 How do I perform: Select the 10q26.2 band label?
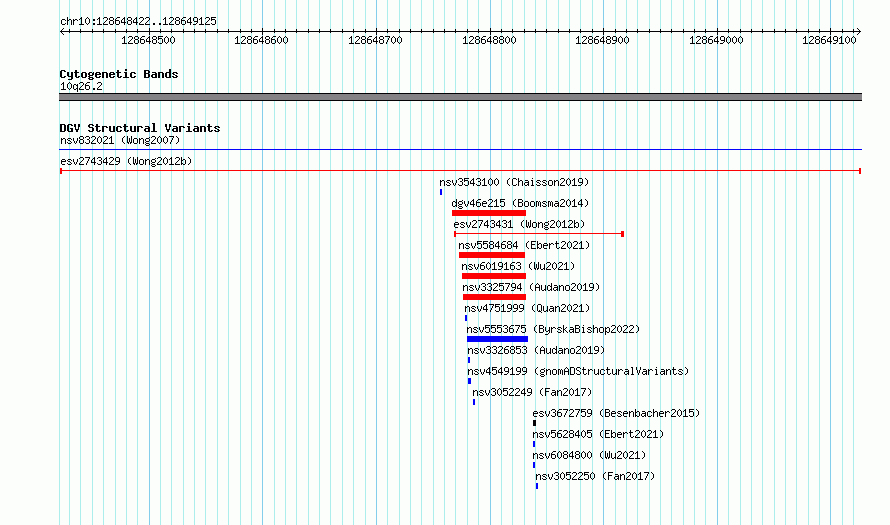click(x=81, y=86)
